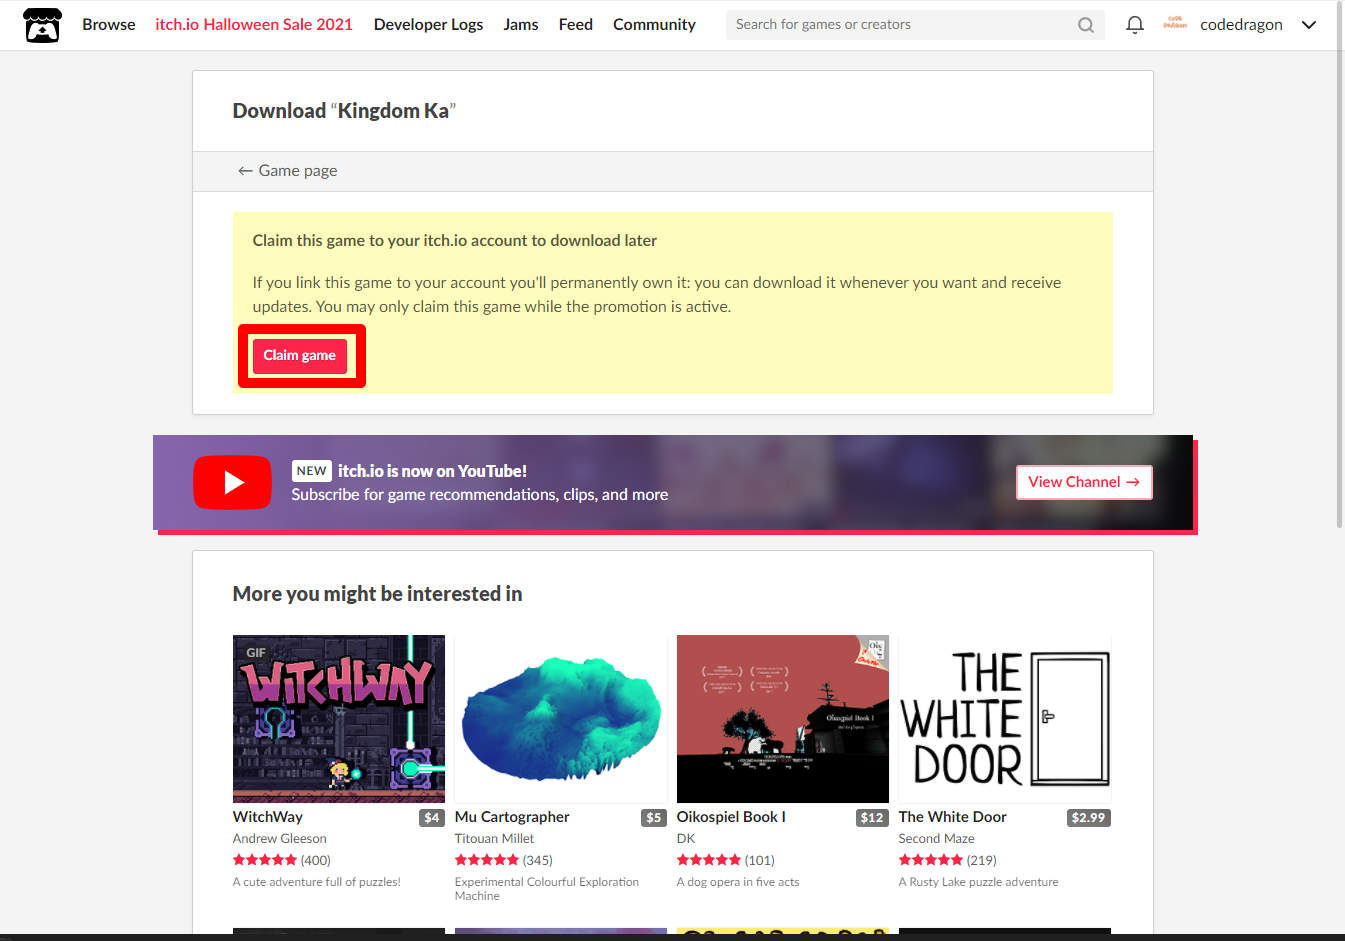The width and height of the screenshot is (1345, 941).
Task: Click the $5 price tag on Mu Cartographer
Action: [x=654, y=818]
